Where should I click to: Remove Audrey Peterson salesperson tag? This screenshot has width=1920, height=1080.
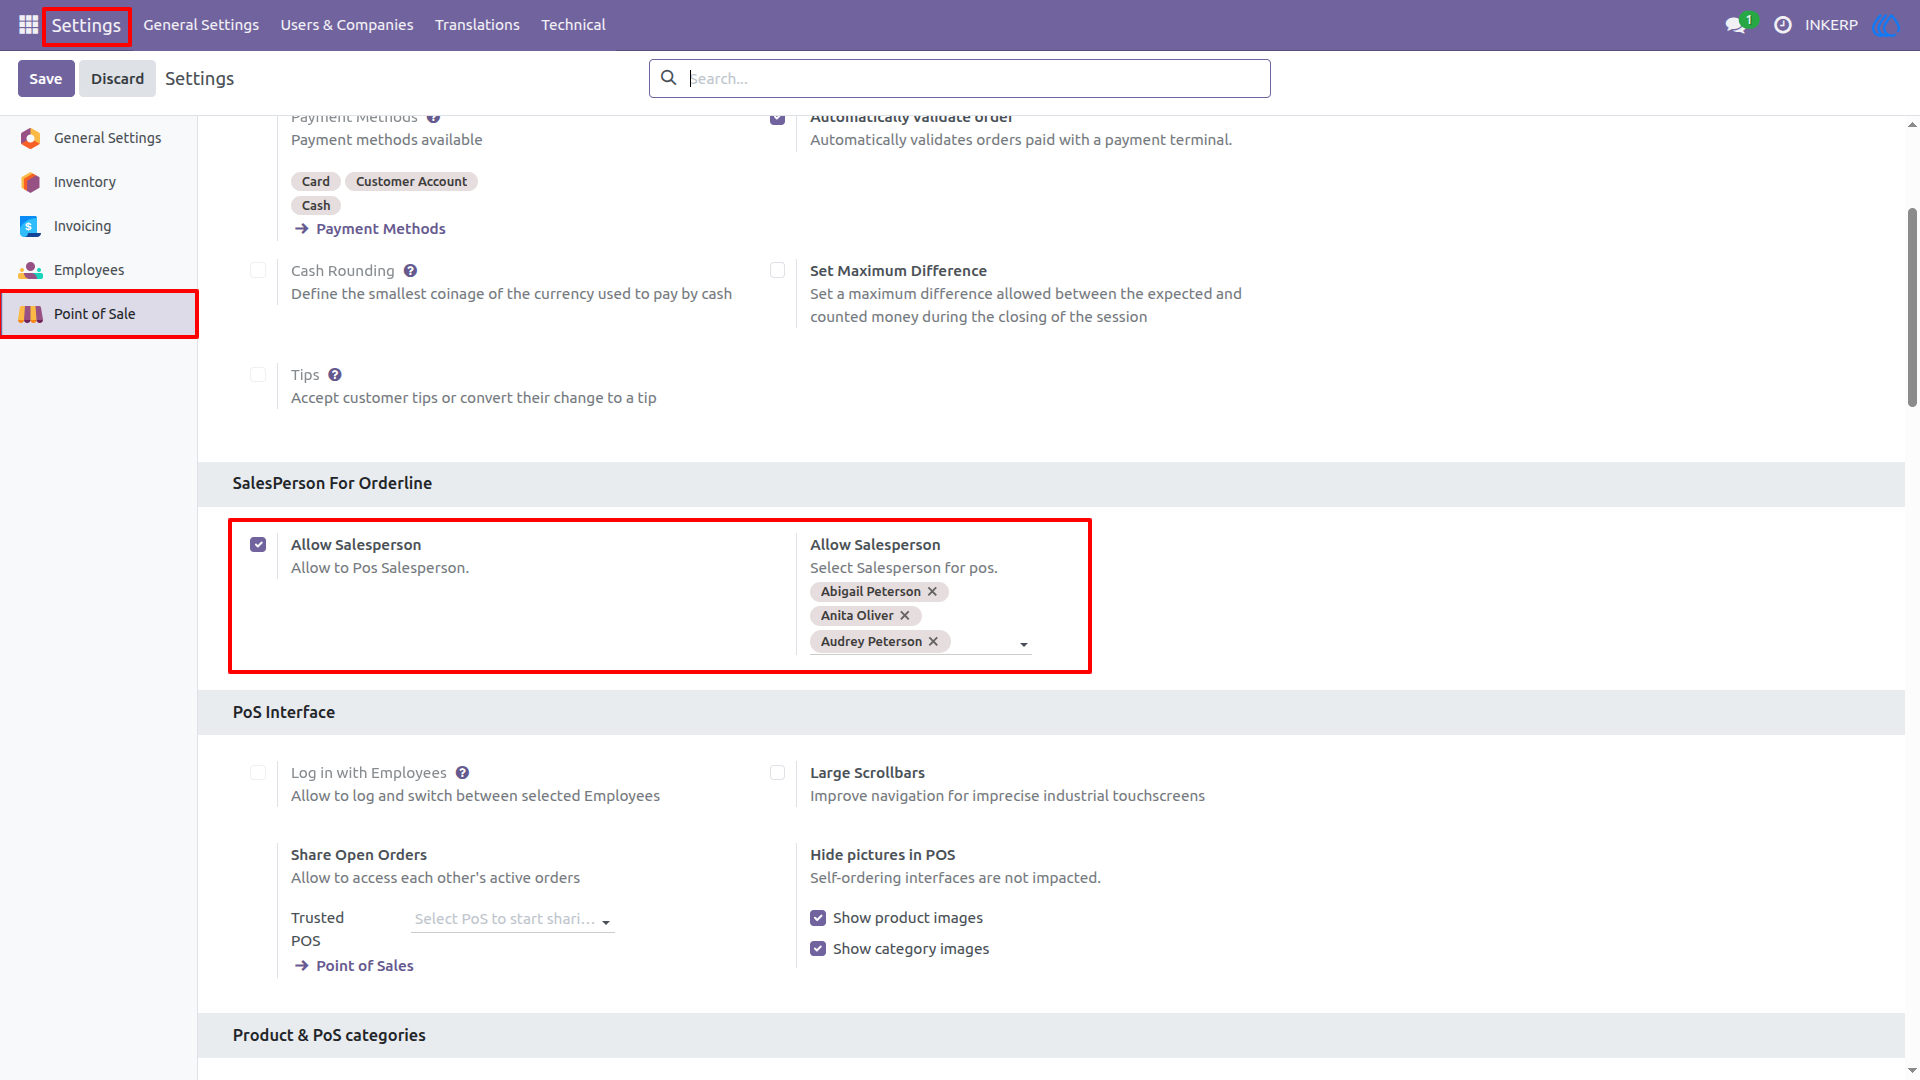(x=933, y=642)
